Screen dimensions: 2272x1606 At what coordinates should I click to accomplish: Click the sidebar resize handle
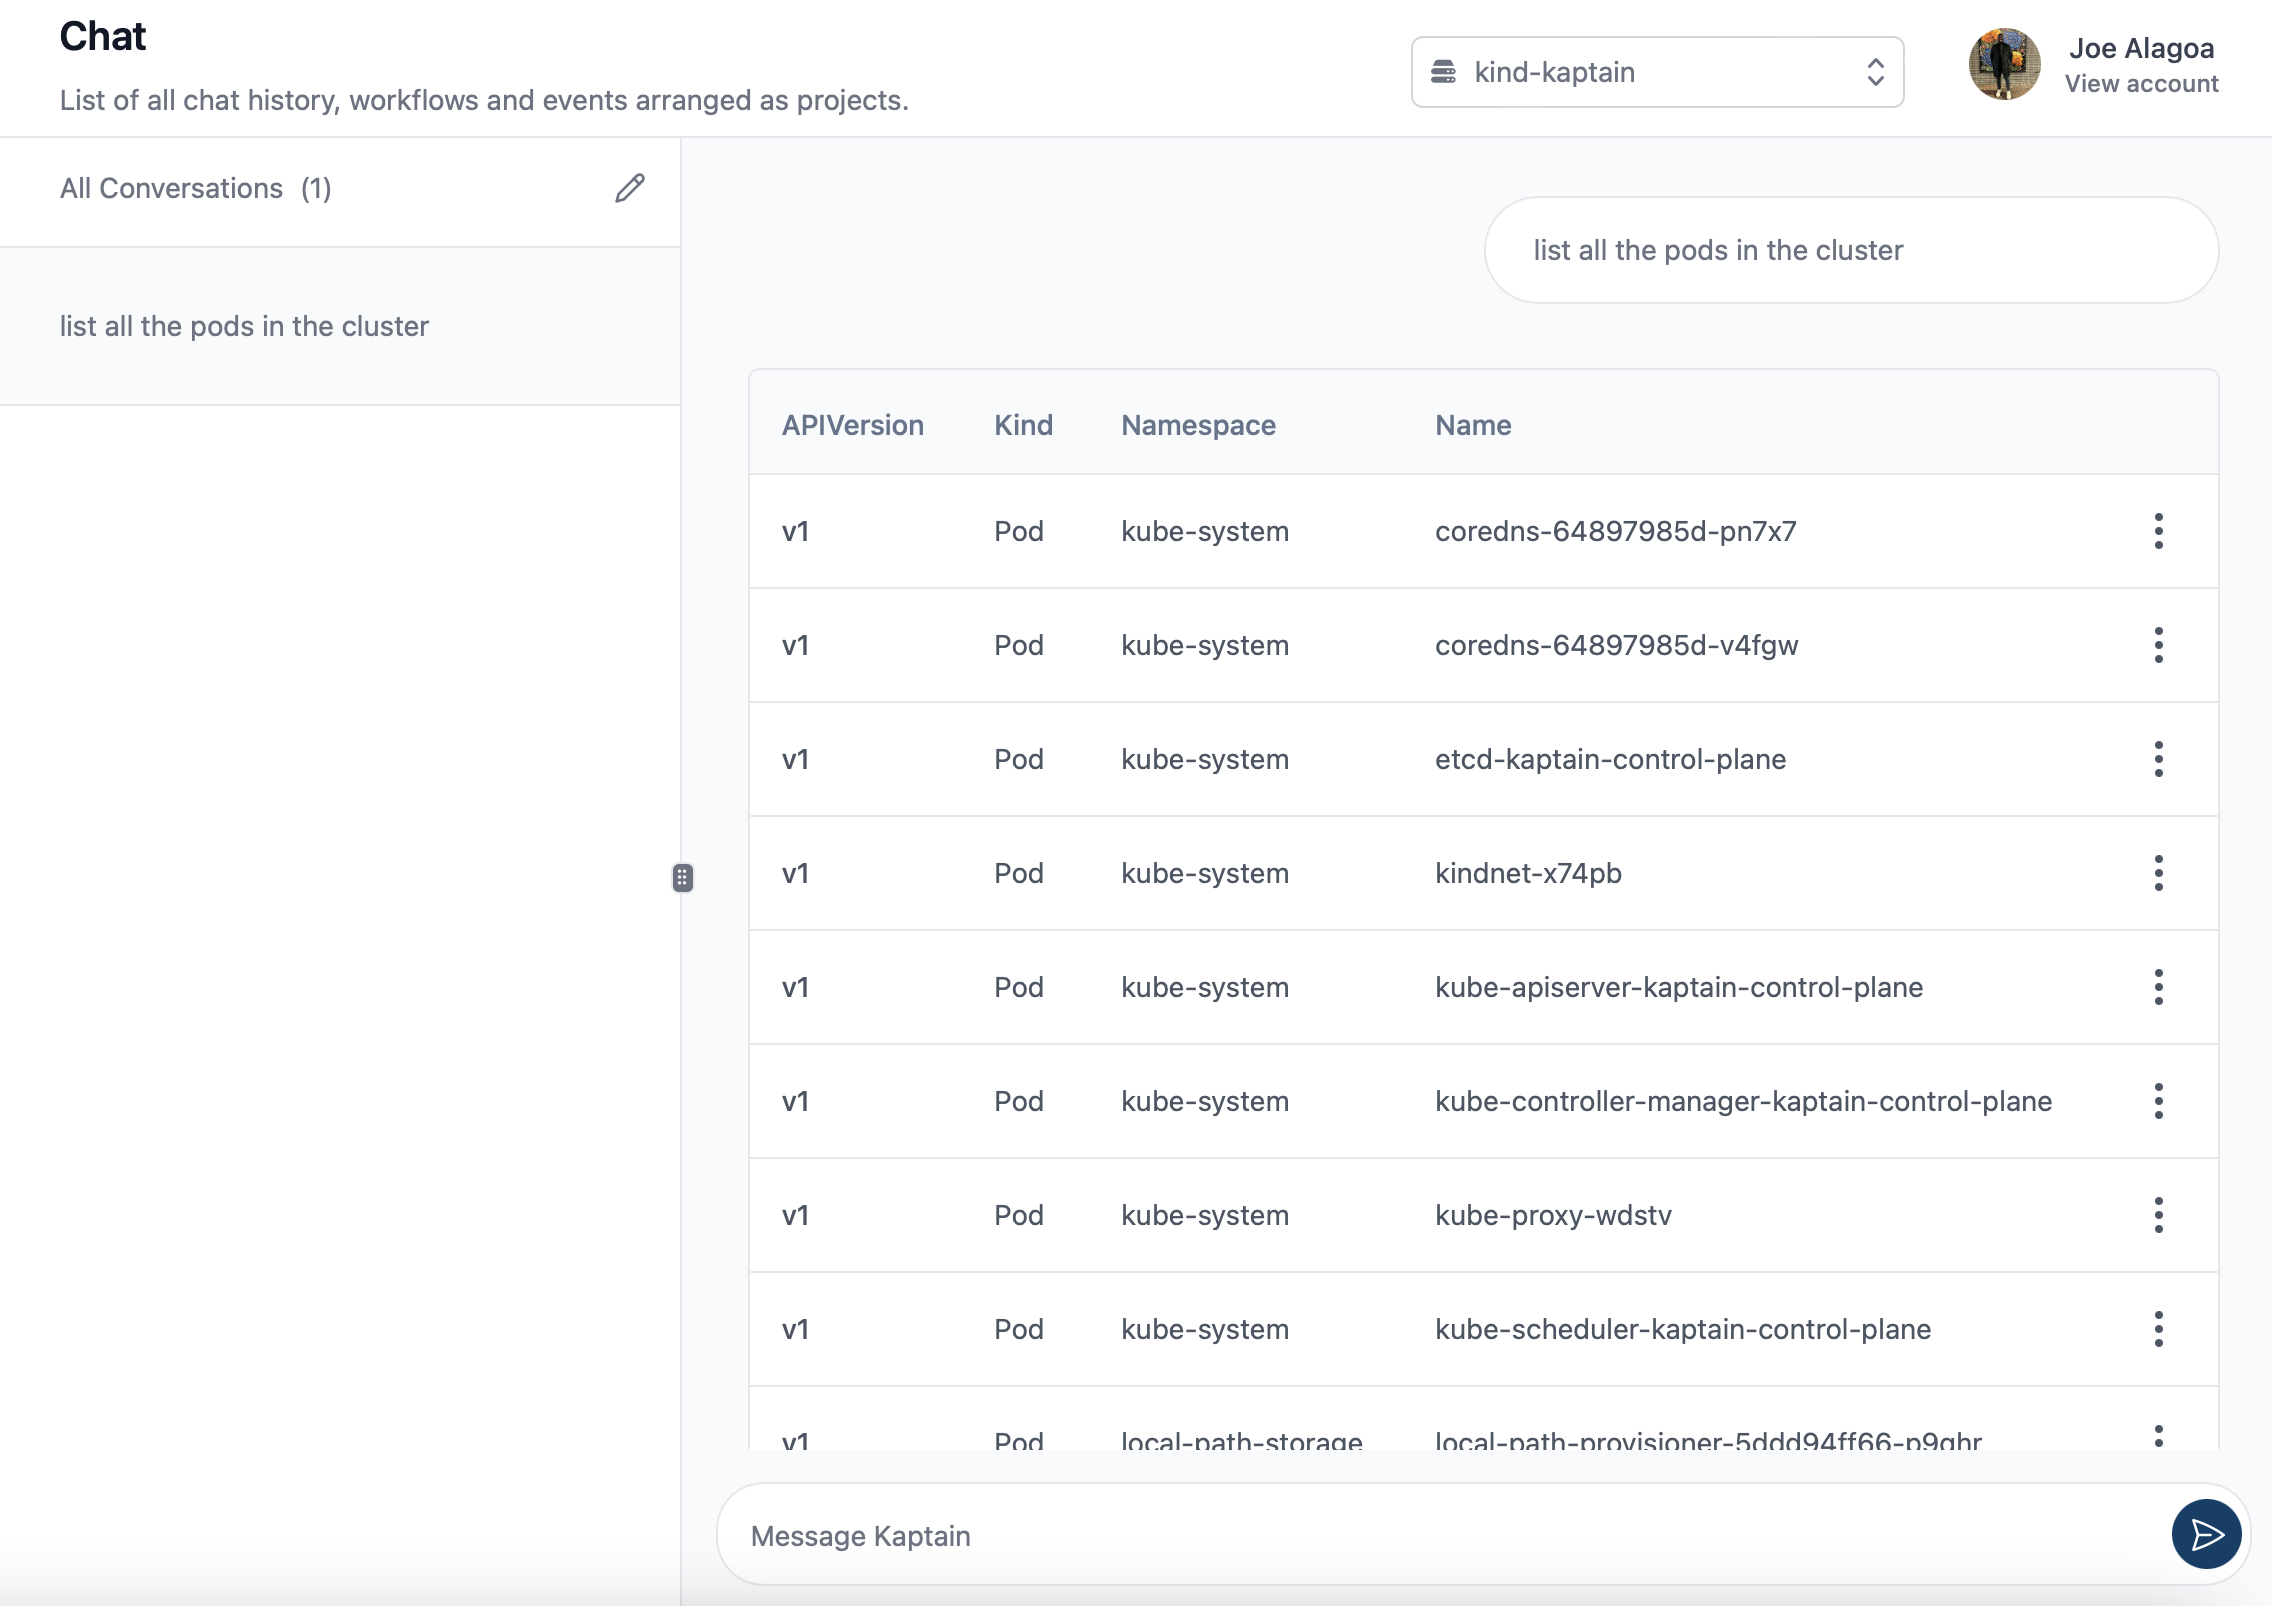click(x=682, y=878)
